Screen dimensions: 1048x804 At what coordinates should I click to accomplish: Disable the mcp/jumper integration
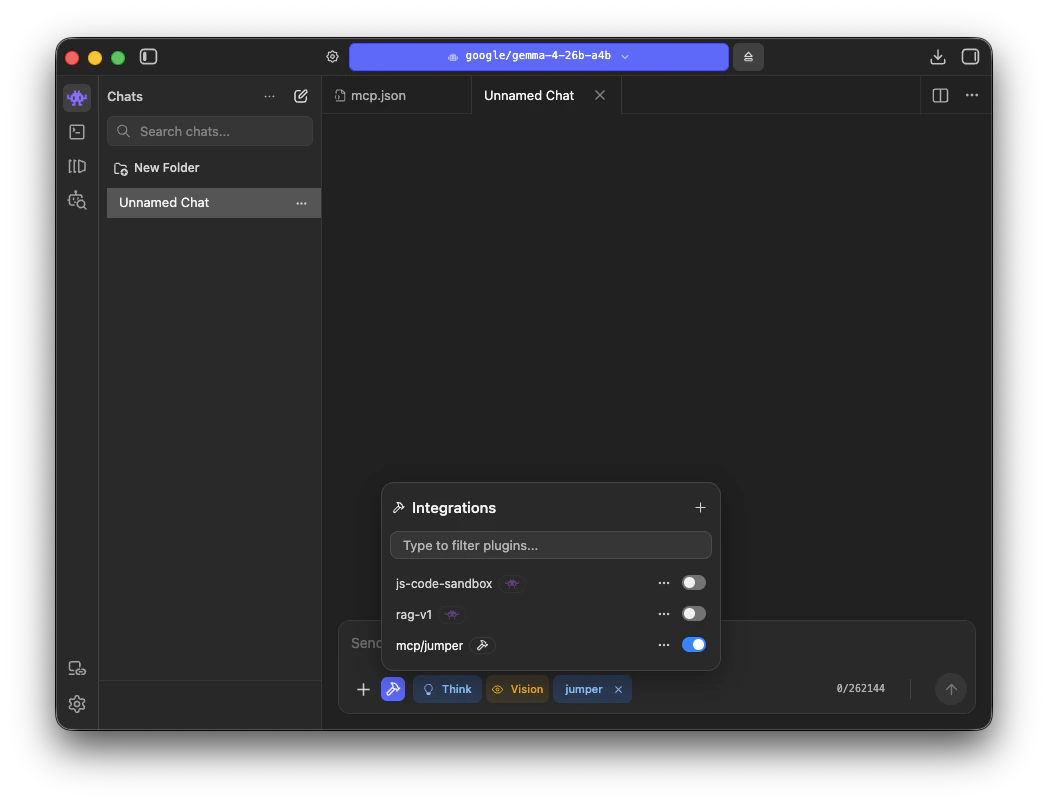[694, 644]
